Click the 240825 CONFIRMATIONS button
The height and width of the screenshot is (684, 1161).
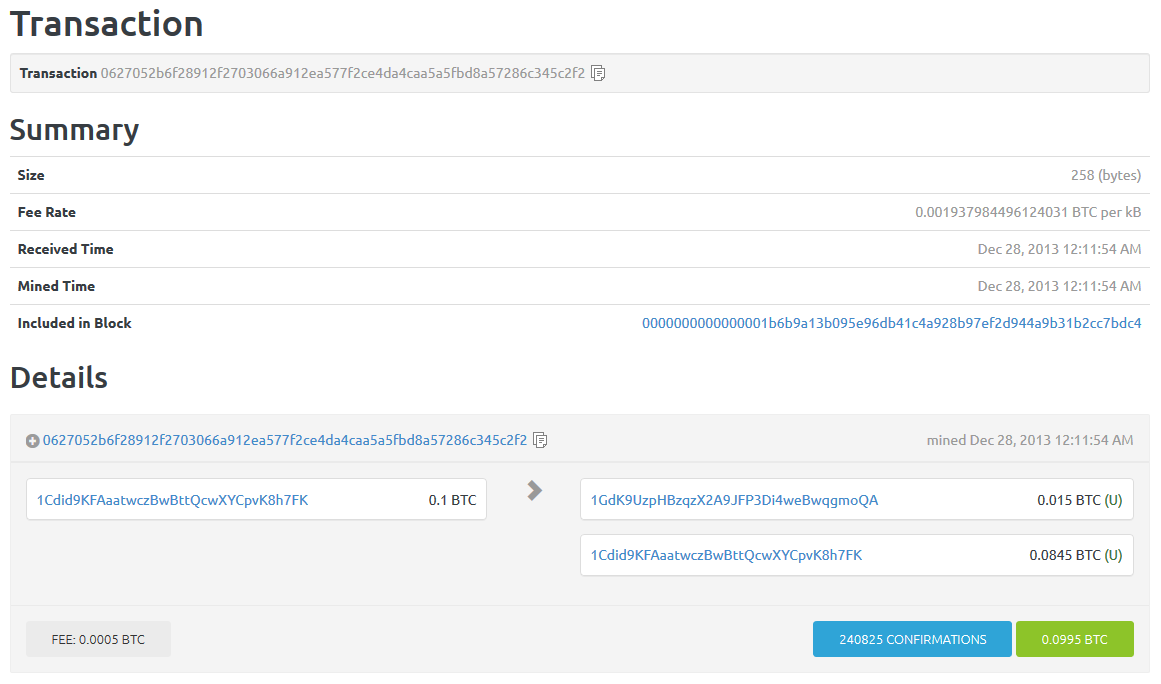pyautogui.click(x=912, y=639)
